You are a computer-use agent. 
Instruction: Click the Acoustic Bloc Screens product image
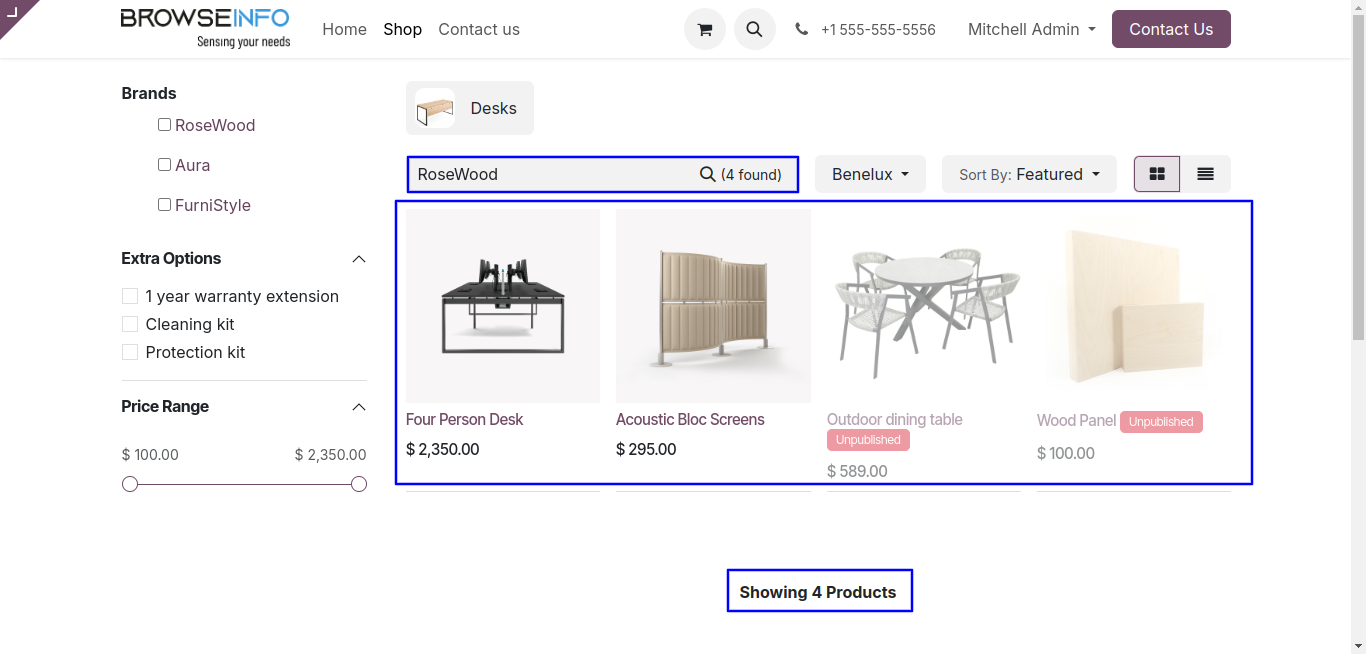click(x=713, y=306)
